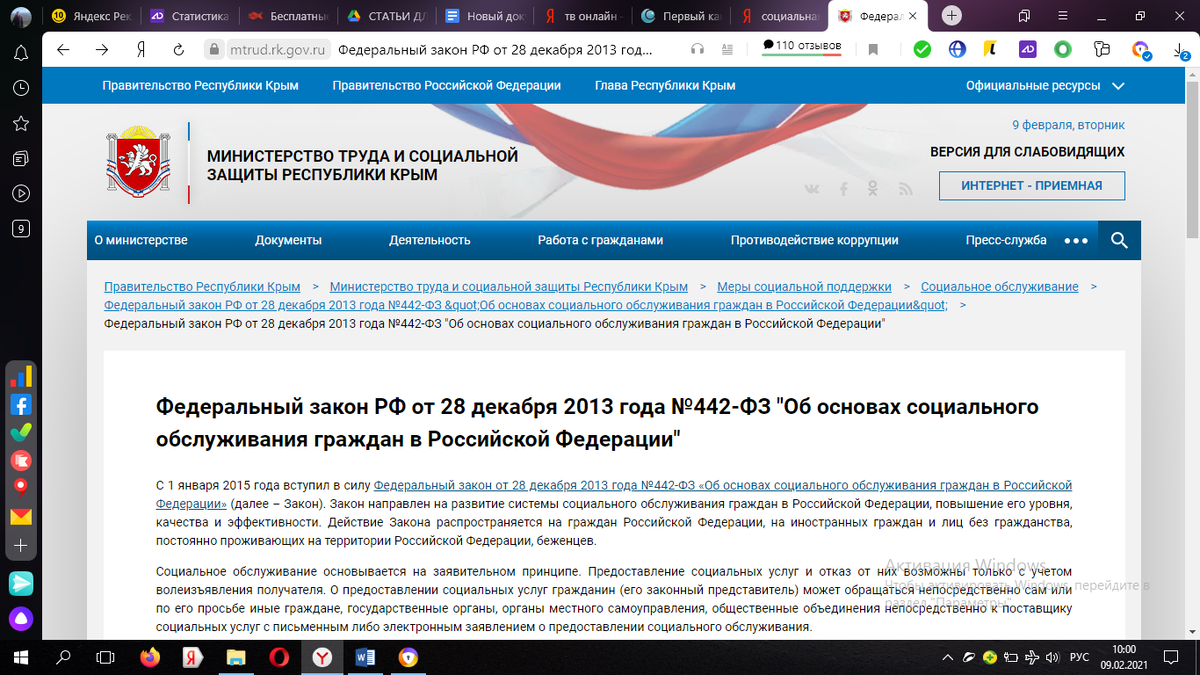
Task: Open the messenger paper-plane icon in sidebar
Action: [x=21, y=583]
